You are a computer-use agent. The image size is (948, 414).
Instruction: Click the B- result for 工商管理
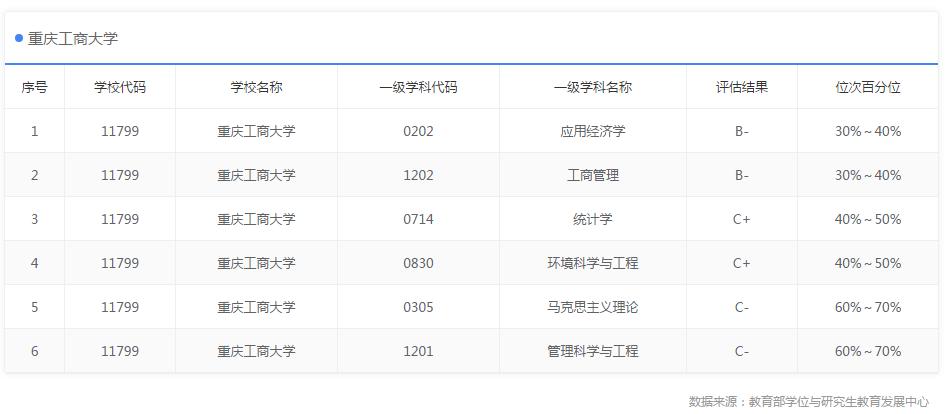pyautogui.click(x=742, y=175)
